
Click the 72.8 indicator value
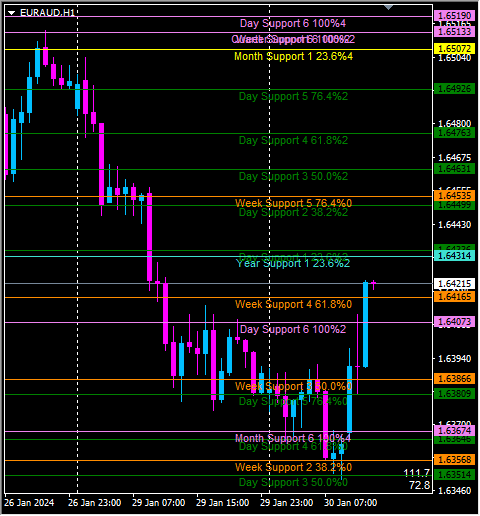click(x=420, y=485)
